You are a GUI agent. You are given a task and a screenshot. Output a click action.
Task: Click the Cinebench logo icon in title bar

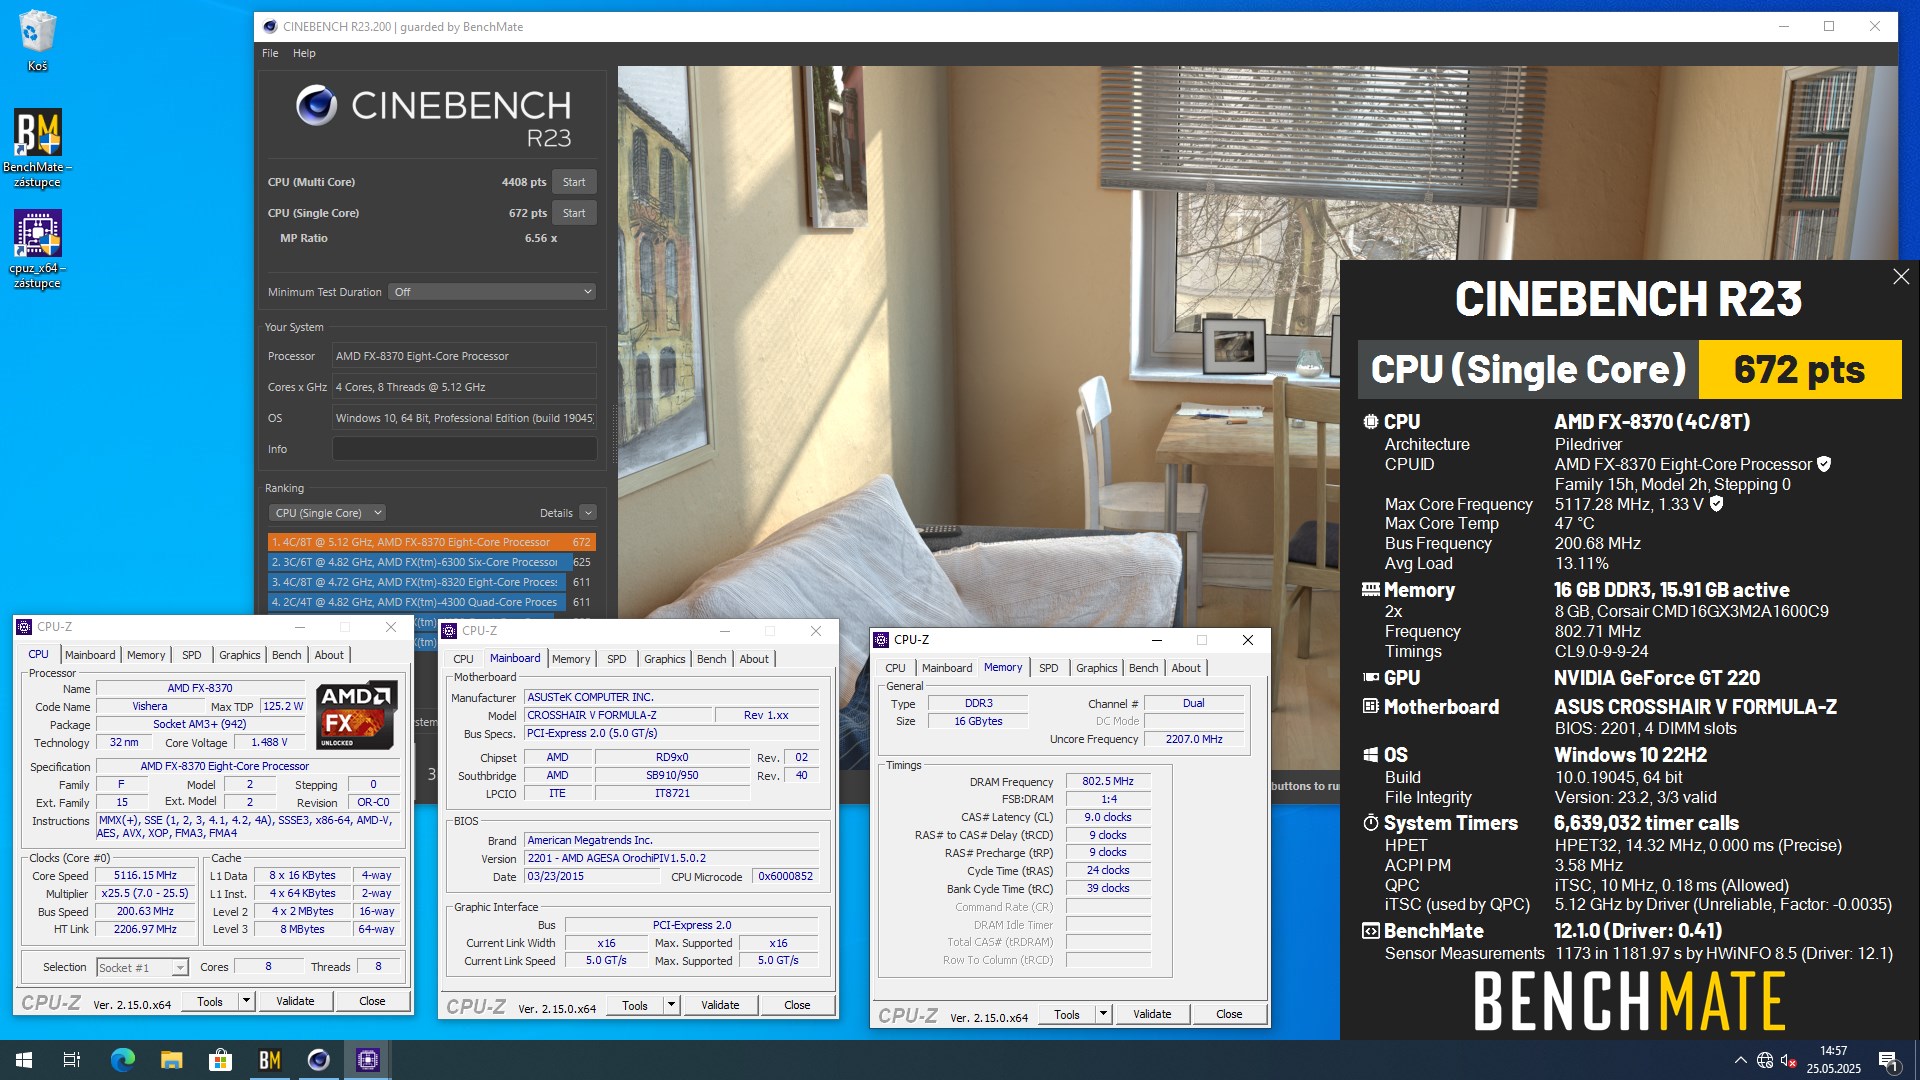tap(270, 27)
